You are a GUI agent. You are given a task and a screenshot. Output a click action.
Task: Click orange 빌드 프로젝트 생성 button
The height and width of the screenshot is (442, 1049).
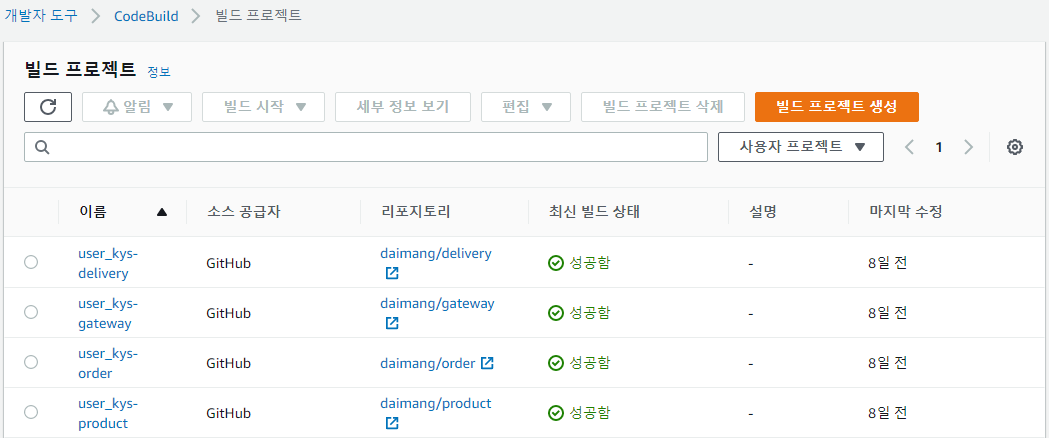[837, 107]
